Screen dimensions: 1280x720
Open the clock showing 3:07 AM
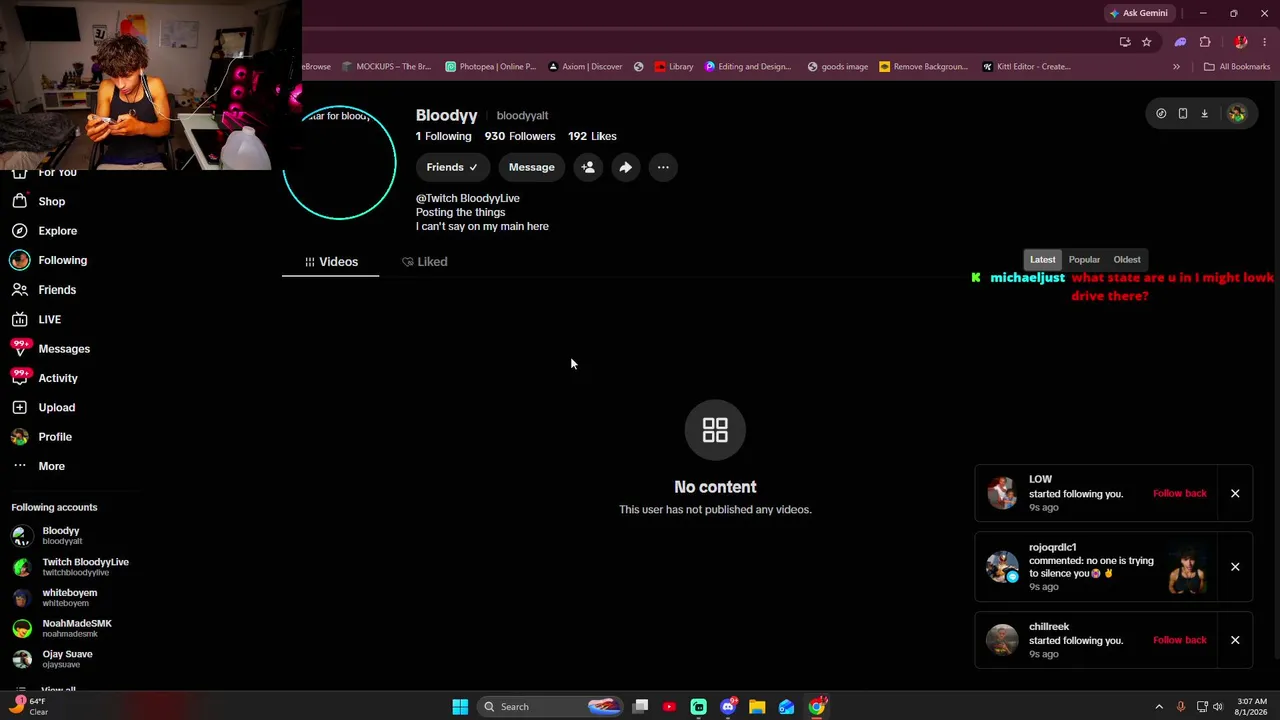(x=1252, y=707)
